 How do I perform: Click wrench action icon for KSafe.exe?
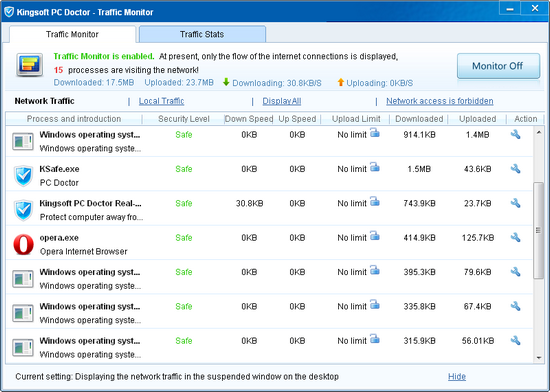515,169
